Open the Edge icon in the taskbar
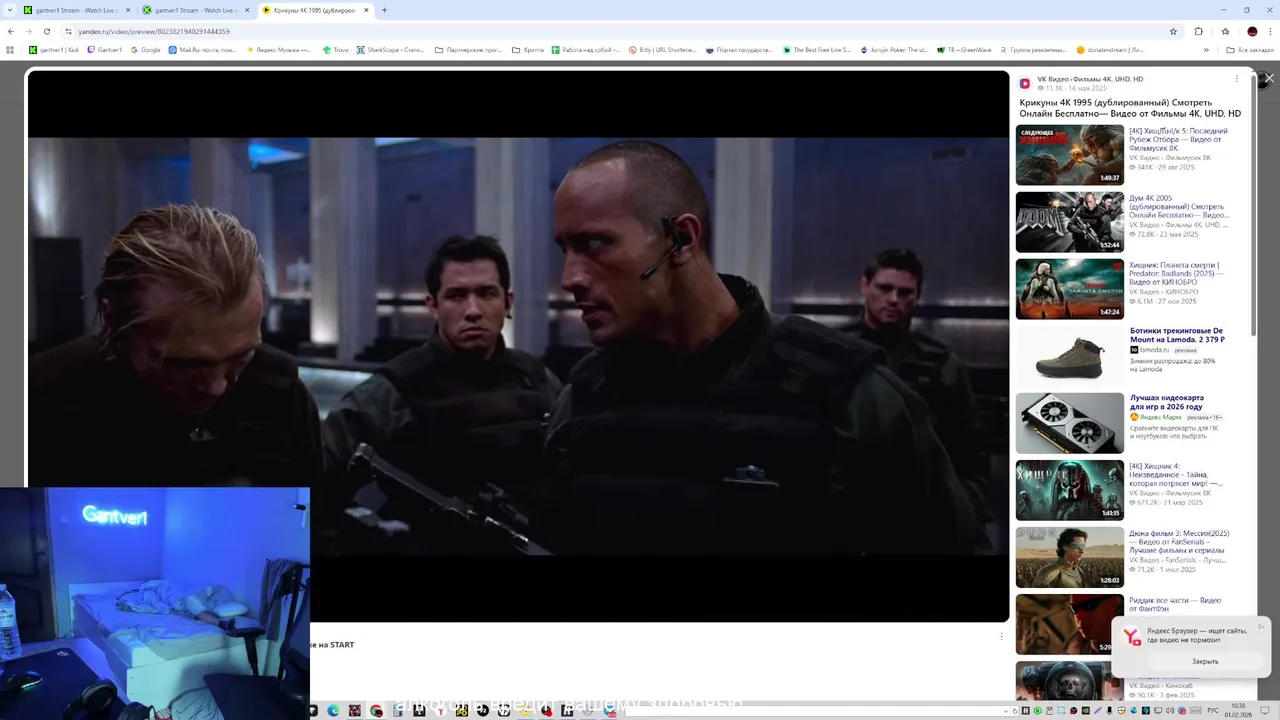The image size is (1280, 720). 333,711
